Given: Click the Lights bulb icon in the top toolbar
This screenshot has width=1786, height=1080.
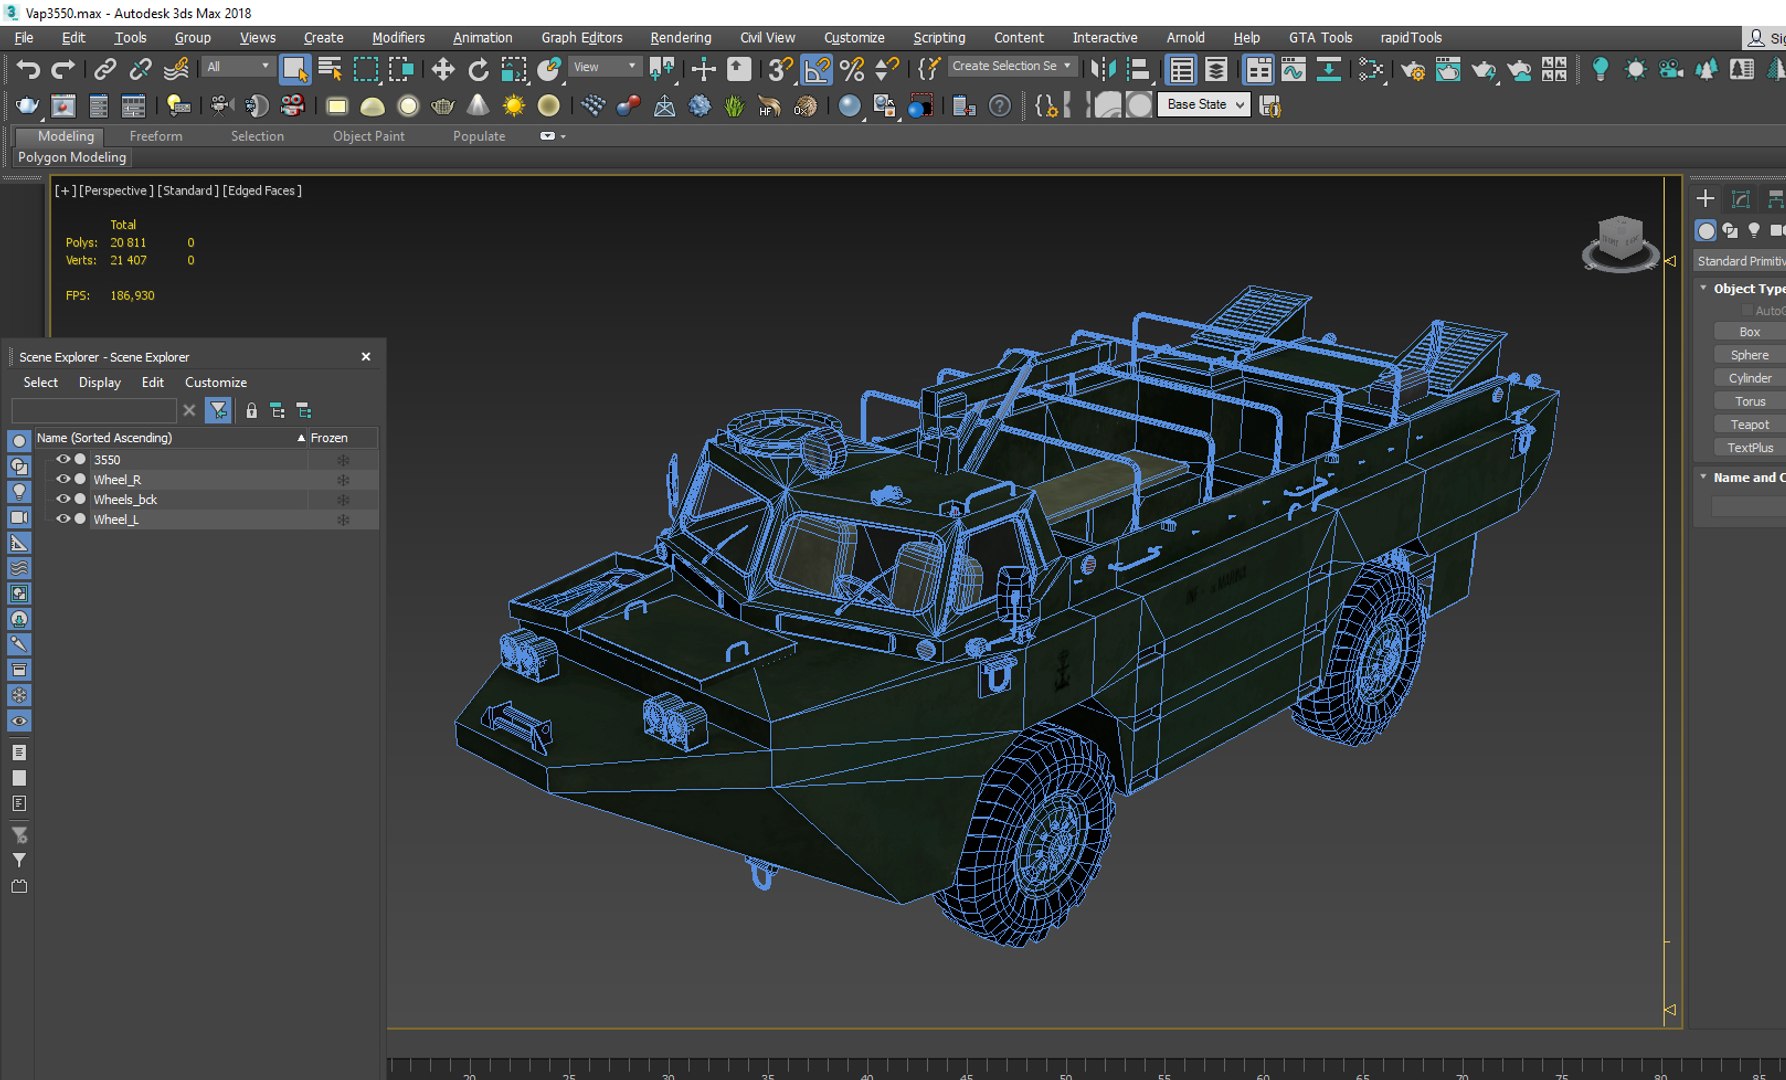Looking at the screenshot, I should (x=1600, y=69).
